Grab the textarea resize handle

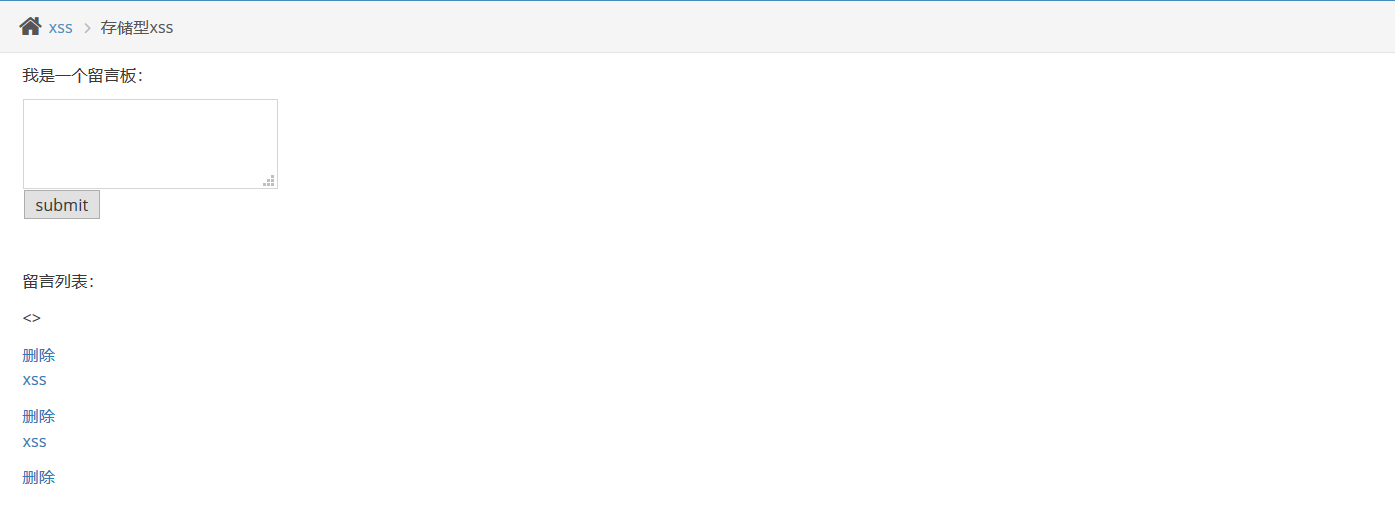[269, 181]
